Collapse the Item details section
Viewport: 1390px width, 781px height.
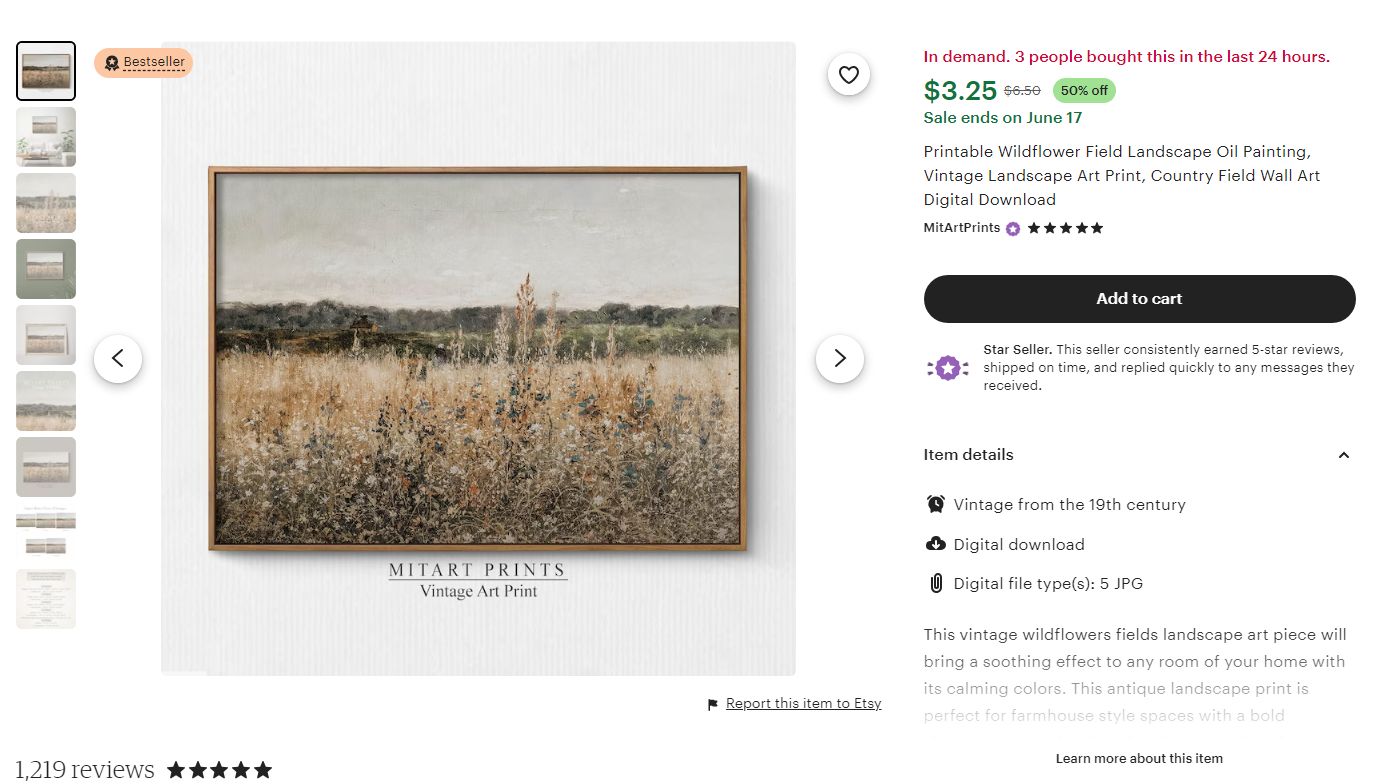(1343, 455)
